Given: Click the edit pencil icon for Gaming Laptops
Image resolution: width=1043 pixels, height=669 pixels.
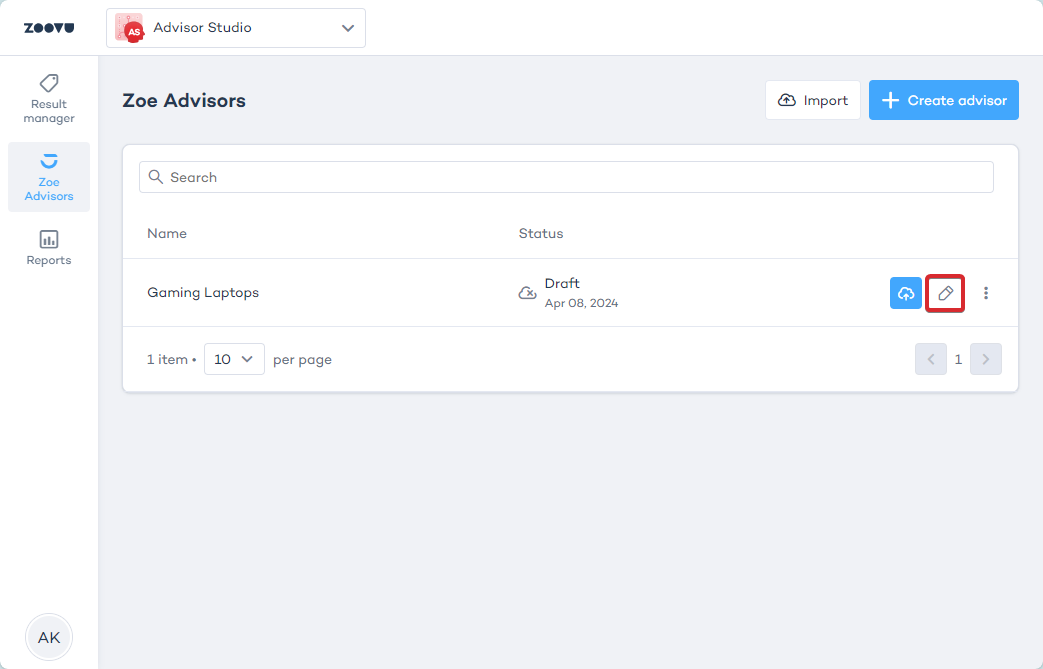Looking at the screenshot, I should pos(945,293).
